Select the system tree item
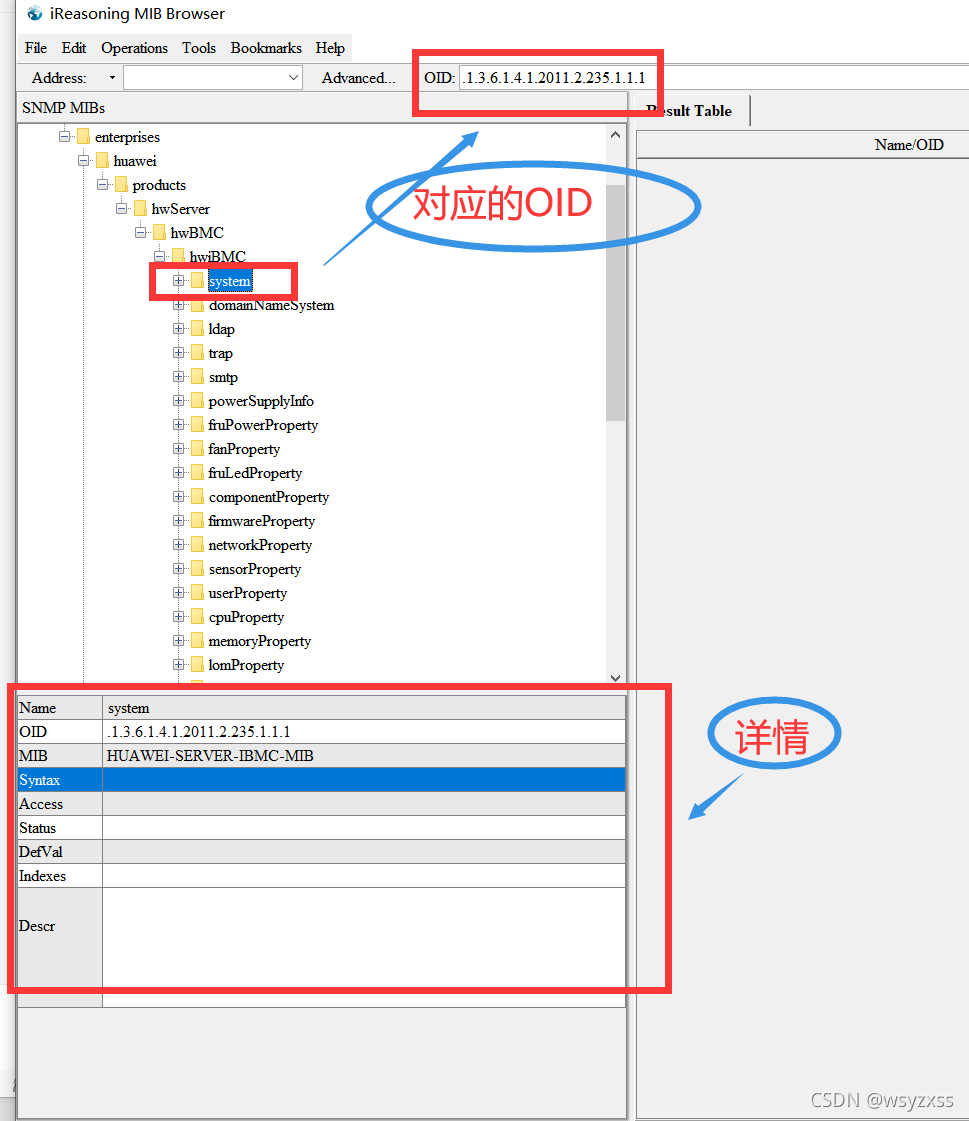The height and width of the screenshot is (1121, 969). pos(230,281)
